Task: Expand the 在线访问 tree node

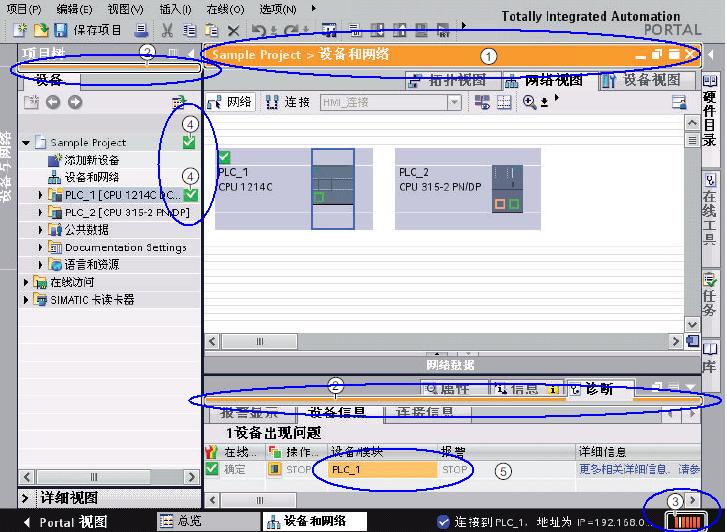Action: click(x=26, y=282)
